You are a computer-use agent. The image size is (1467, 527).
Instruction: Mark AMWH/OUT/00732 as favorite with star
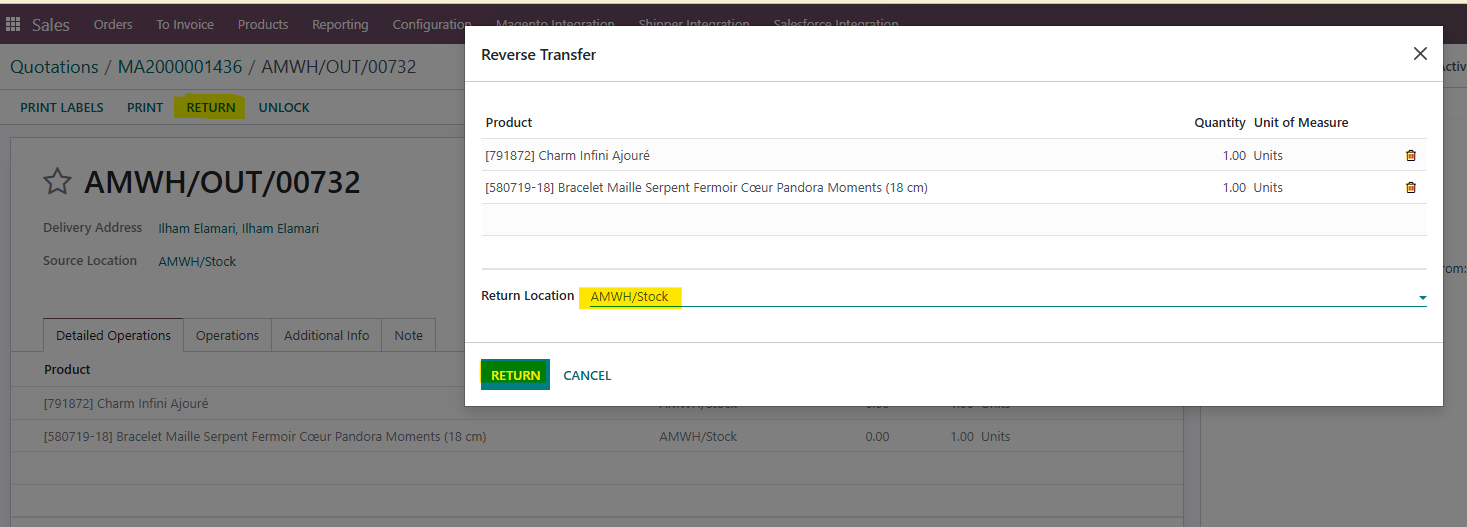click(57, 182)
